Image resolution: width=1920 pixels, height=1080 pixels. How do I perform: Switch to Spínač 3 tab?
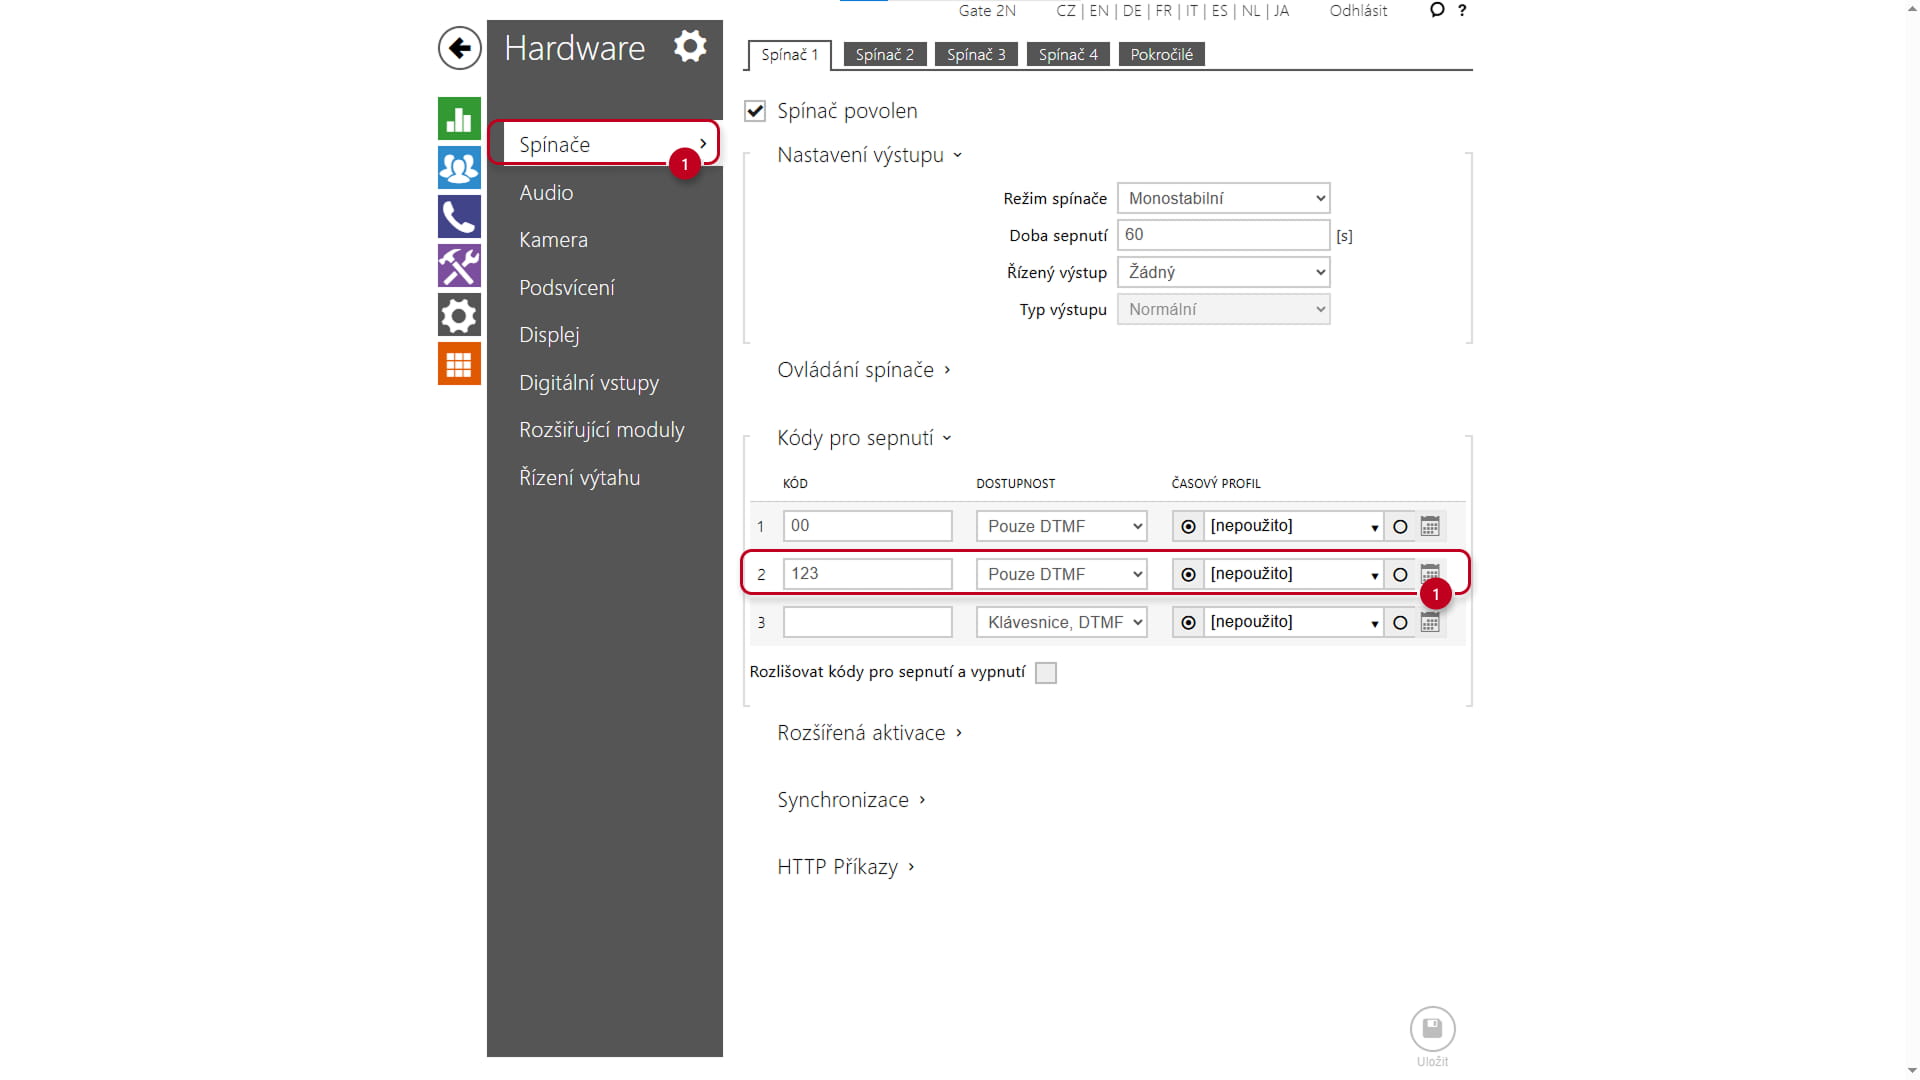[x=976, y=55]
